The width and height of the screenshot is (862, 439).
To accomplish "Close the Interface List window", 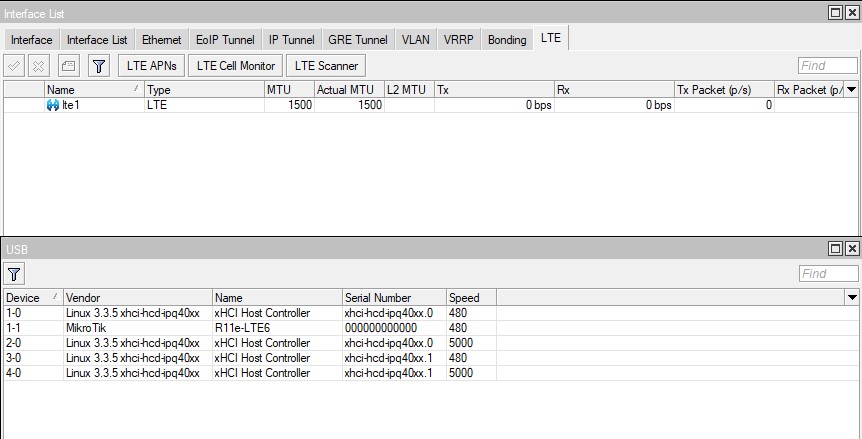I will click(x=852, y=13).
